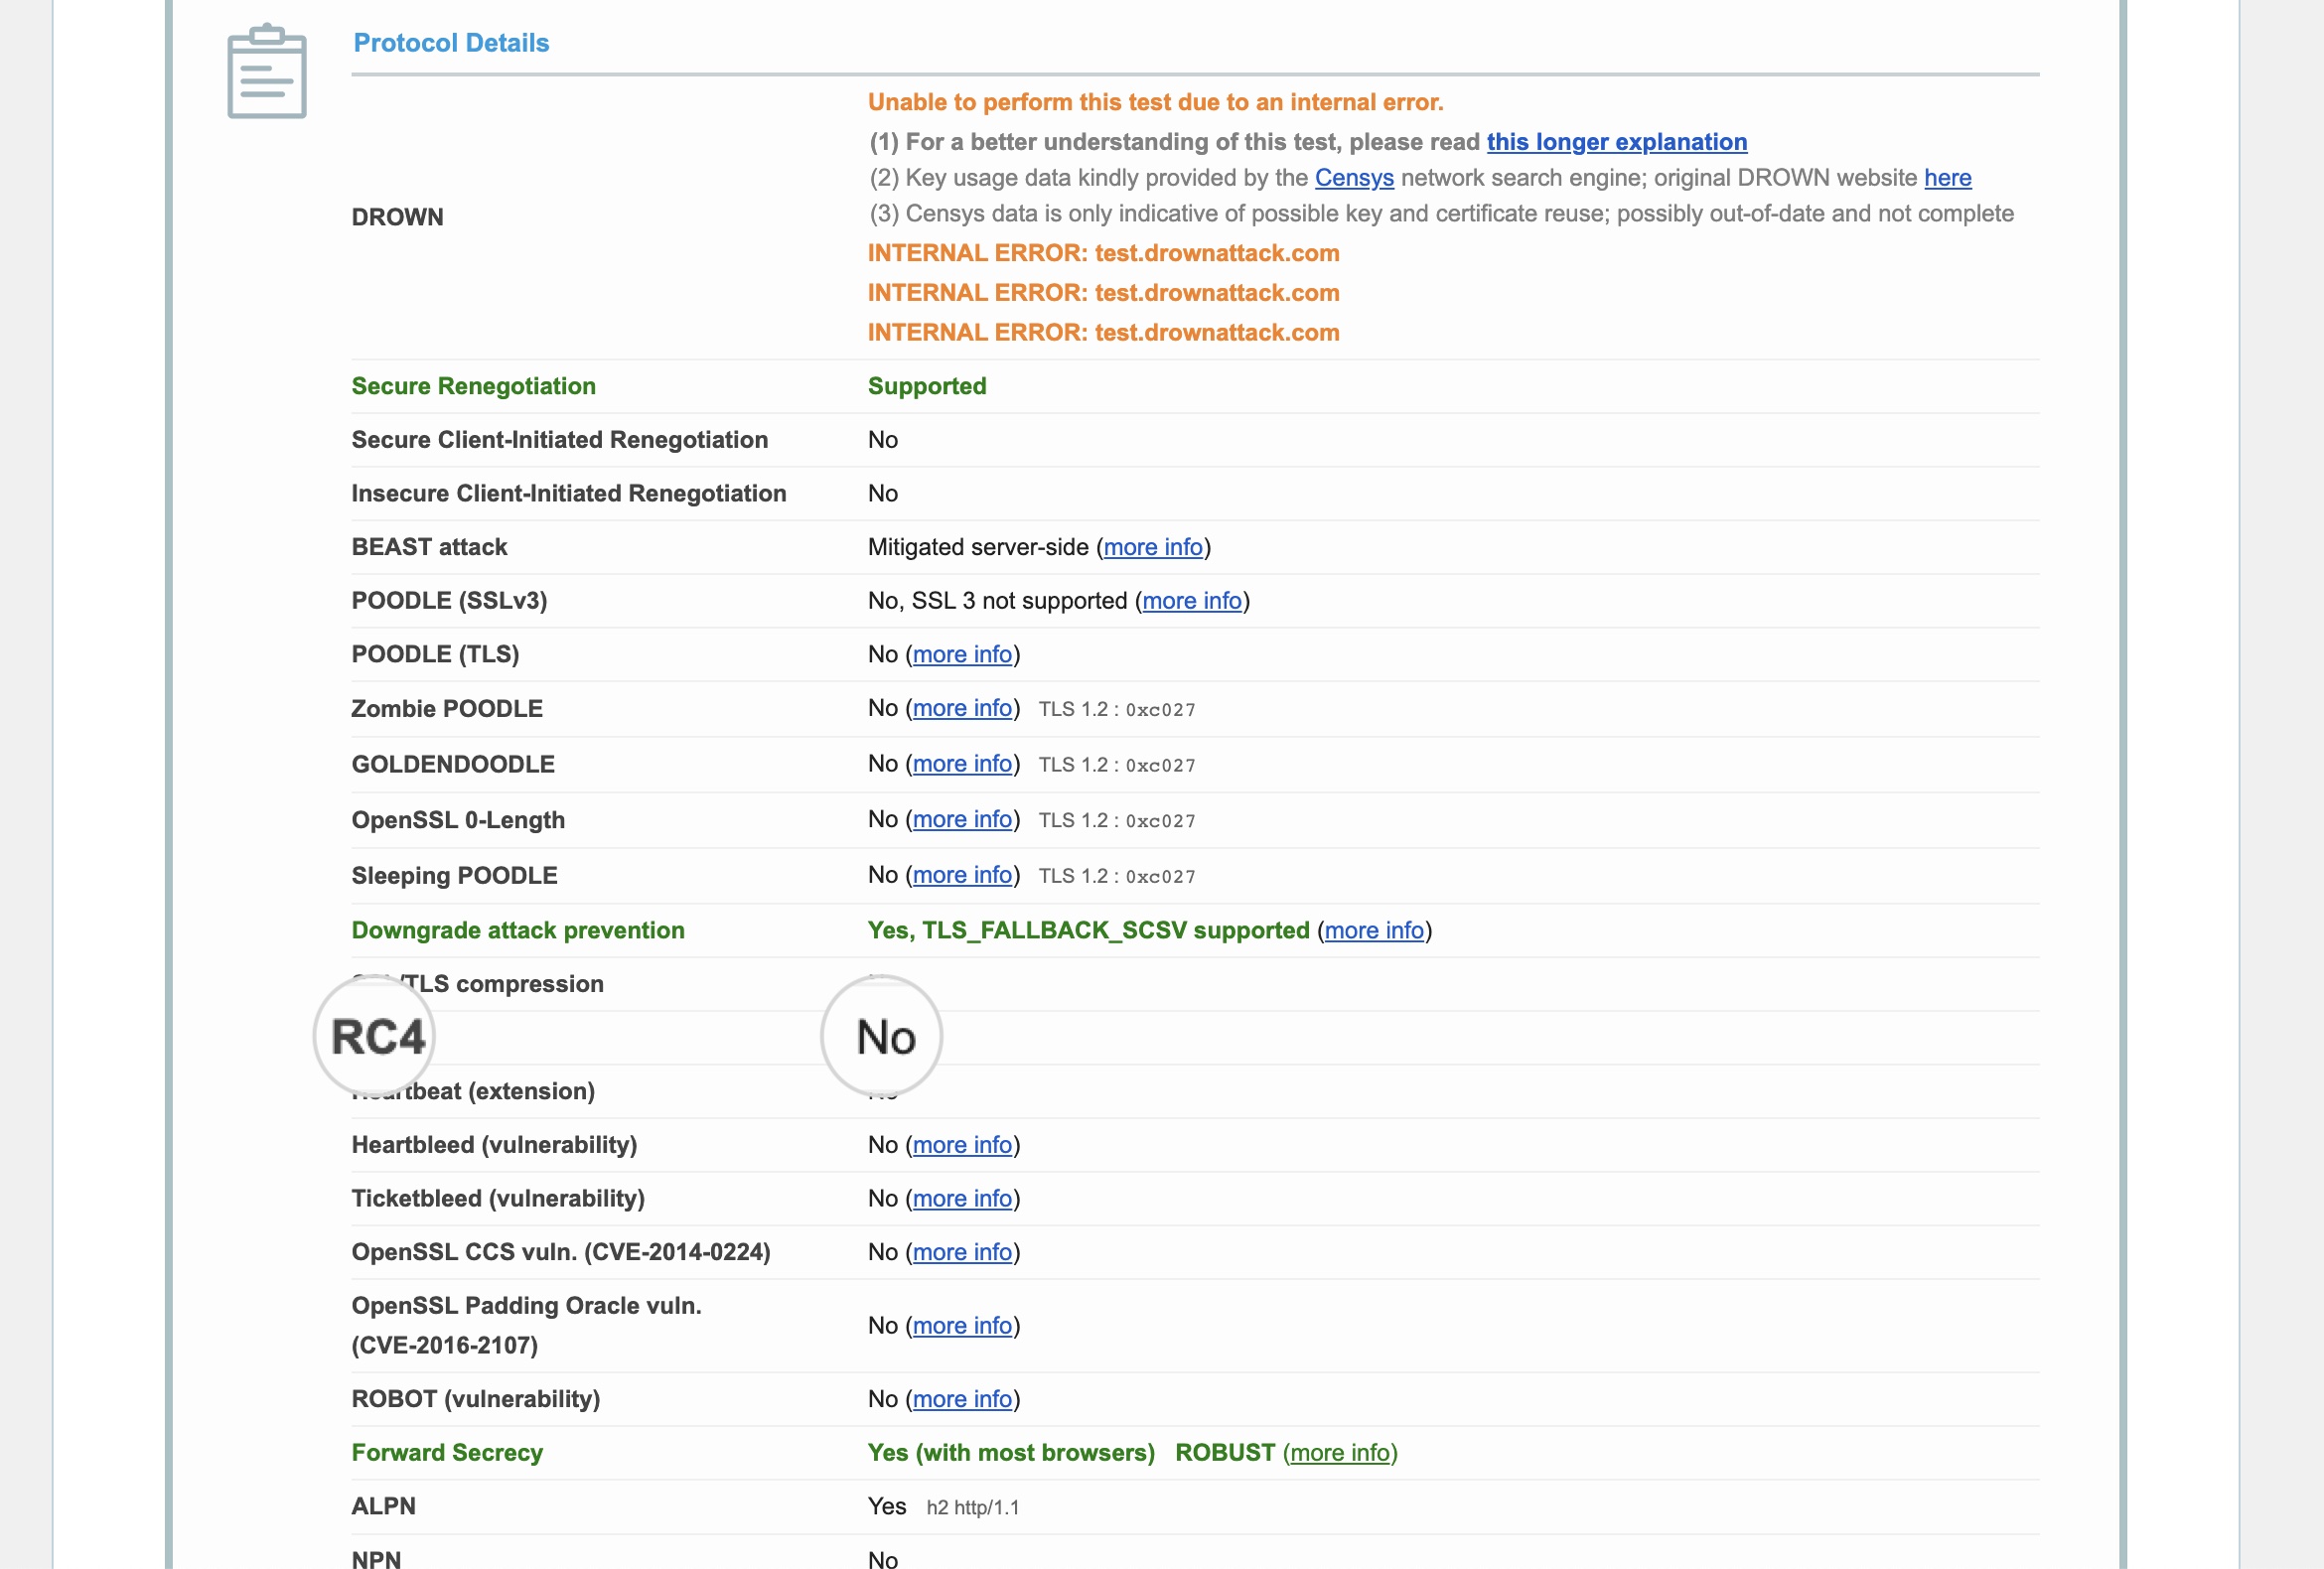Open more info for Forward Secrecy ROBUST
Screen dimensions: 2324x1569
click(x=1340, y=1453)
